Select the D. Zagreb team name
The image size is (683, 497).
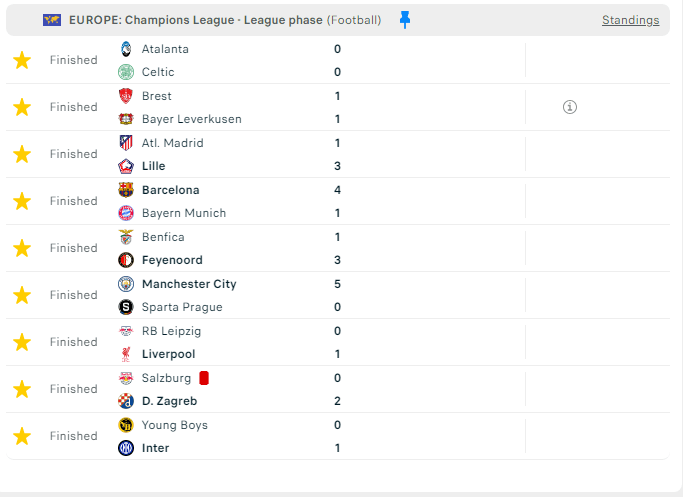click(169, 401)
